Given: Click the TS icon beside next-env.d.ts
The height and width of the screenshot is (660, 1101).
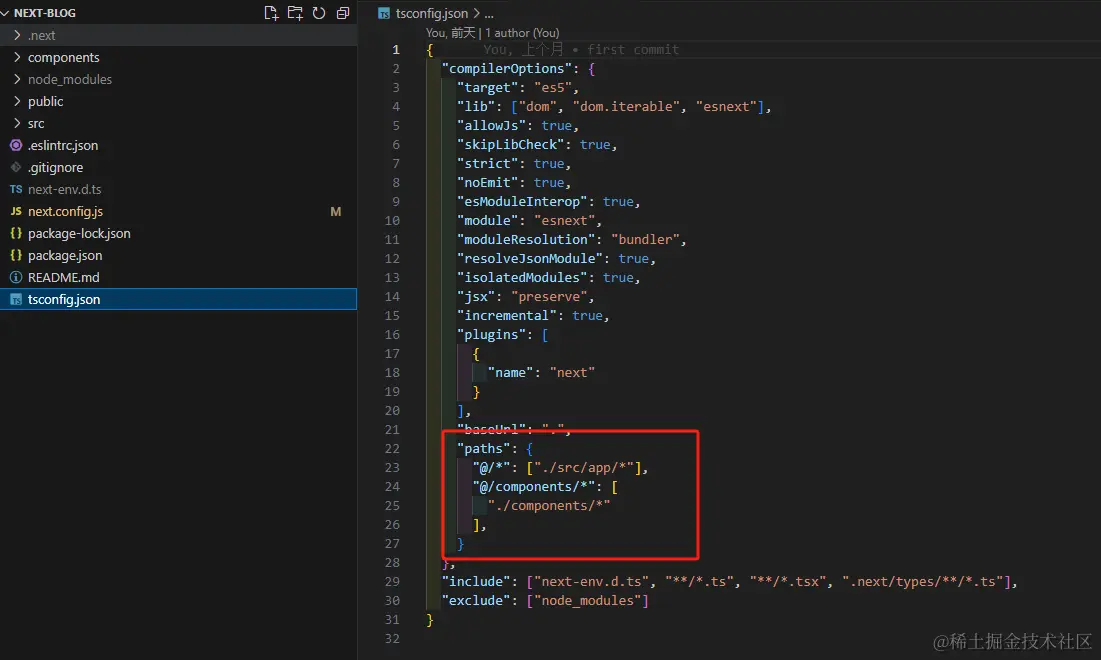Looking at the screenshot, I should tap(16, 190).
